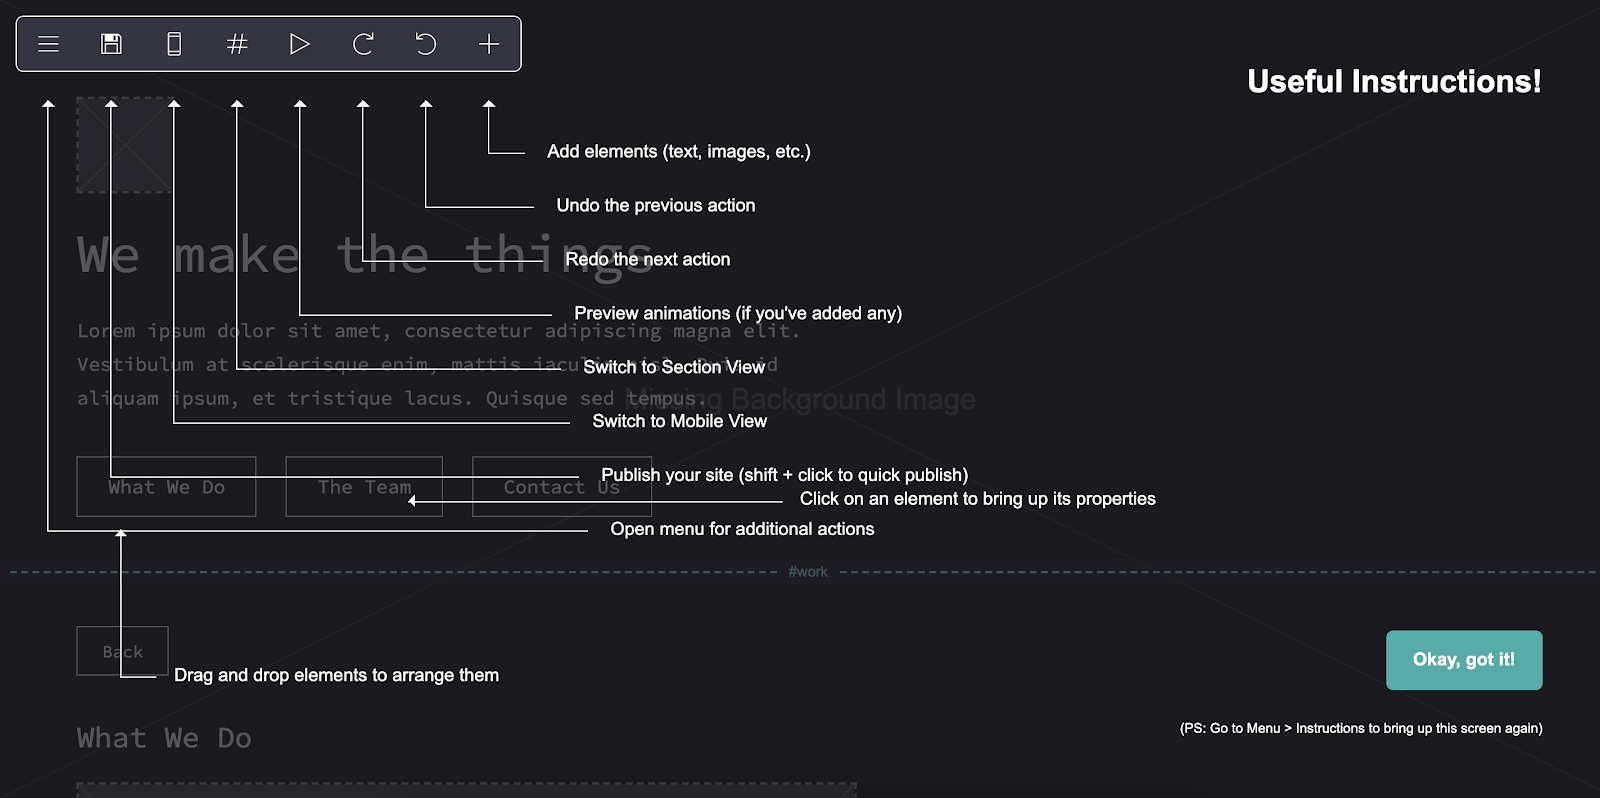Dismiss instructions with Okay, got it!
The width and height of the screenshot is (1600, 798).
(x=1464, y=660)
